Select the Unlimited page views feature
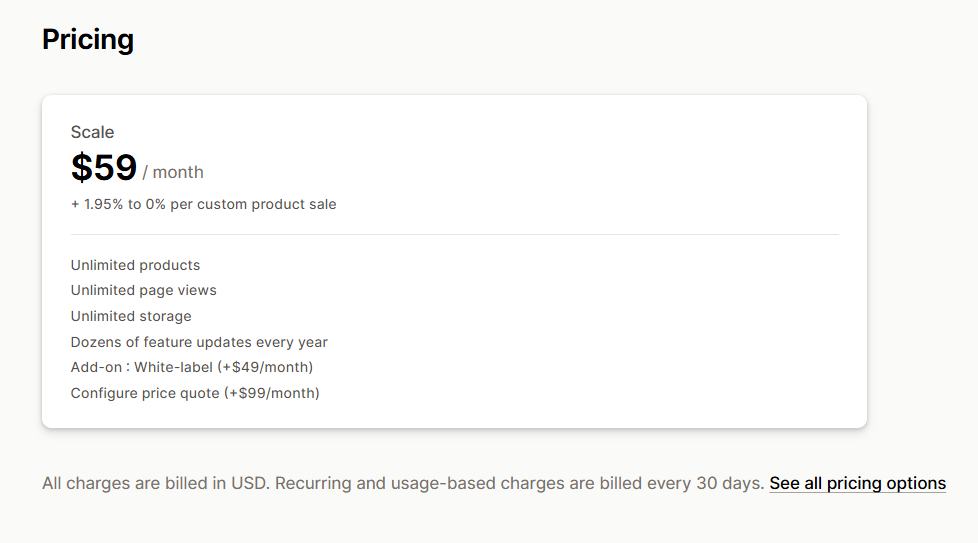Viewport: 978px width, 543px height. tap(143, 290)
